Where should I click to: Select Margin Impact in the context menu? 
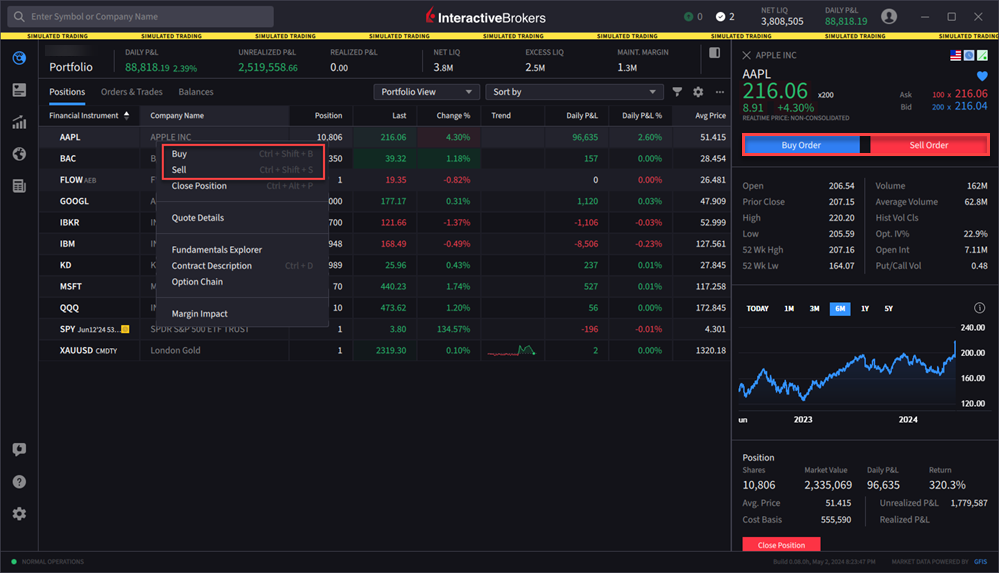coord(242,314)
